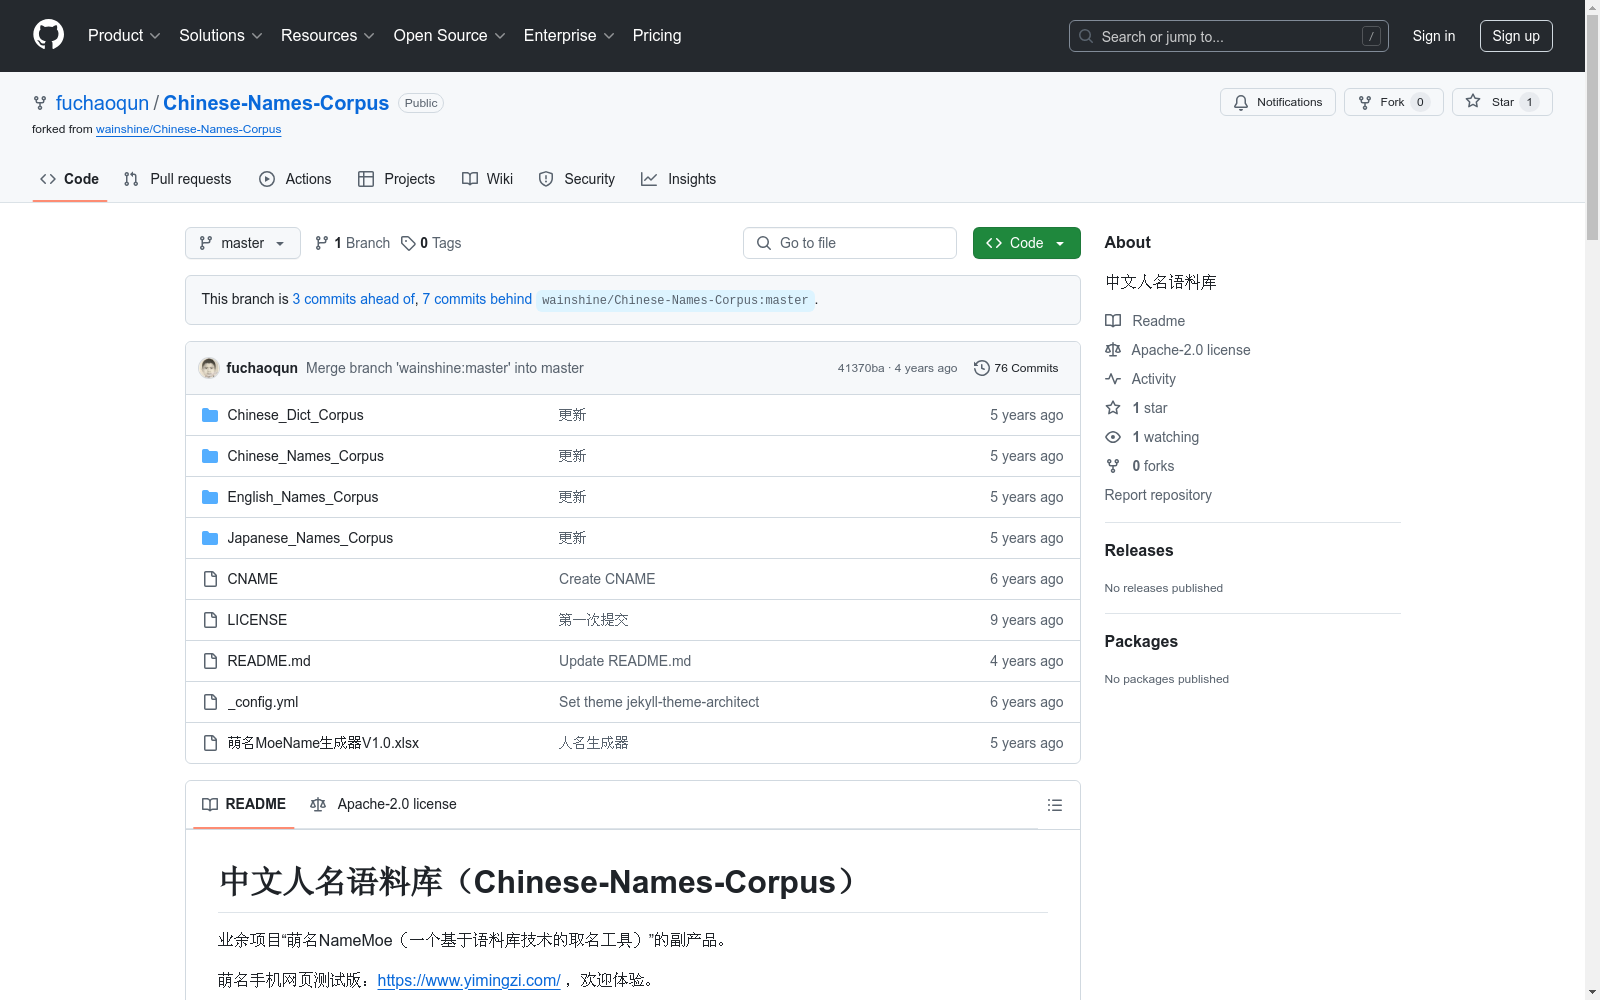View the 76 Commits history
Screen dimensions: 1600x1000
coord(1016,368)
